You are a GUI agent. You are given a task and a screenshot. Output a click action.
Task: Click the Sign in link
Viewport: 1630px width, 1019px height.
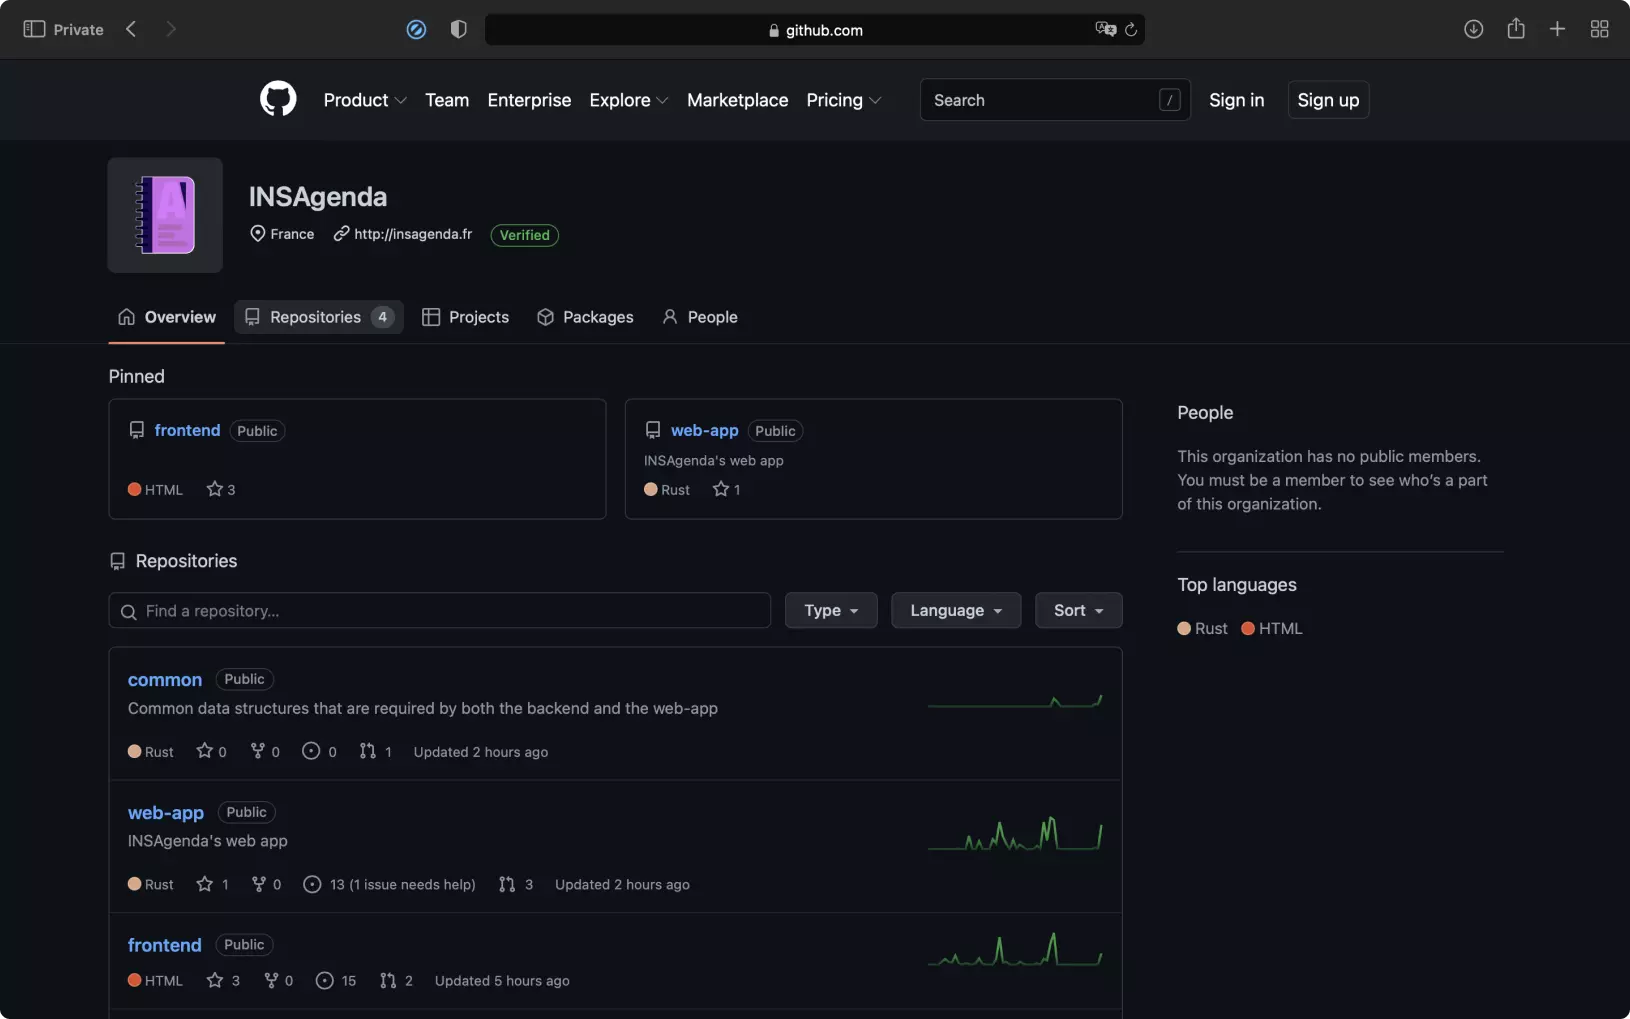point(1236,100)
